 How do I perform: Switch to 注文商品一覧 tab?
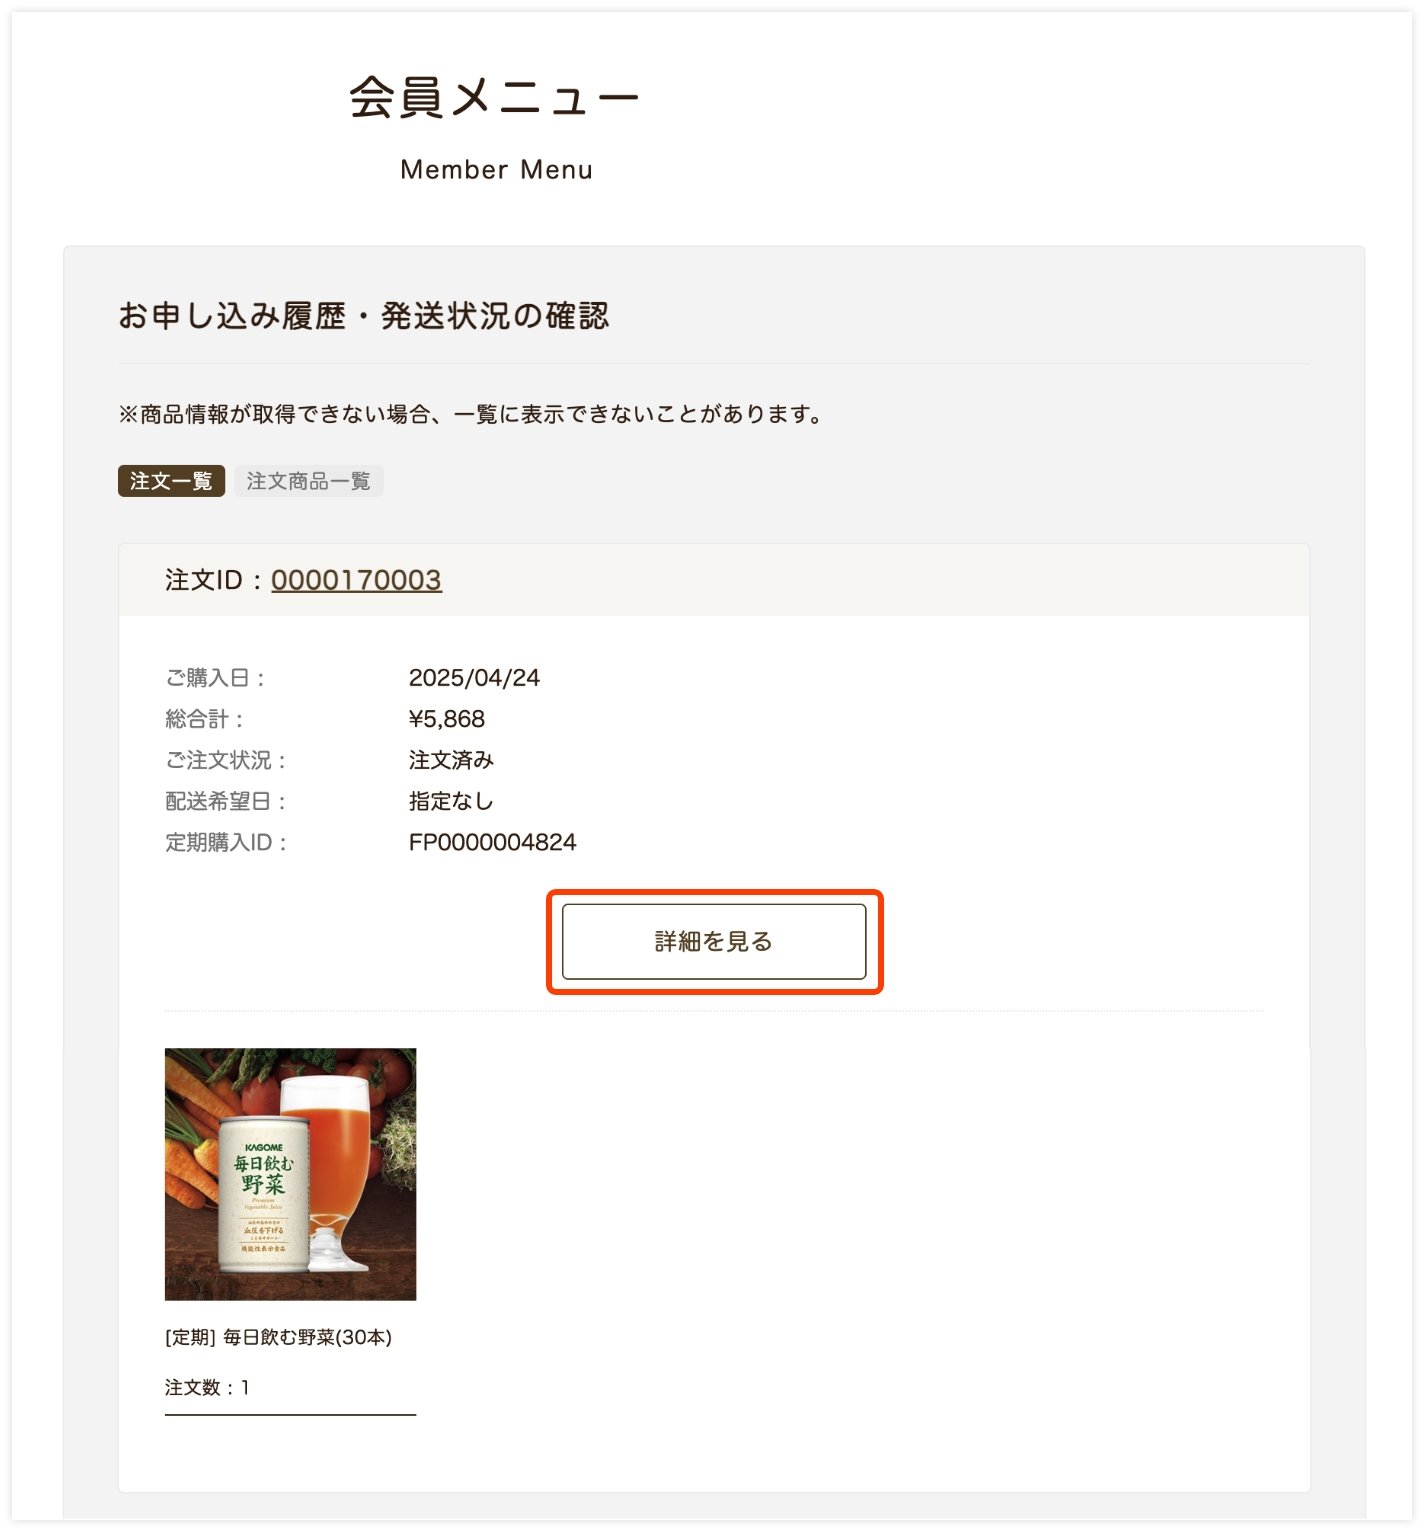[309, 481]
